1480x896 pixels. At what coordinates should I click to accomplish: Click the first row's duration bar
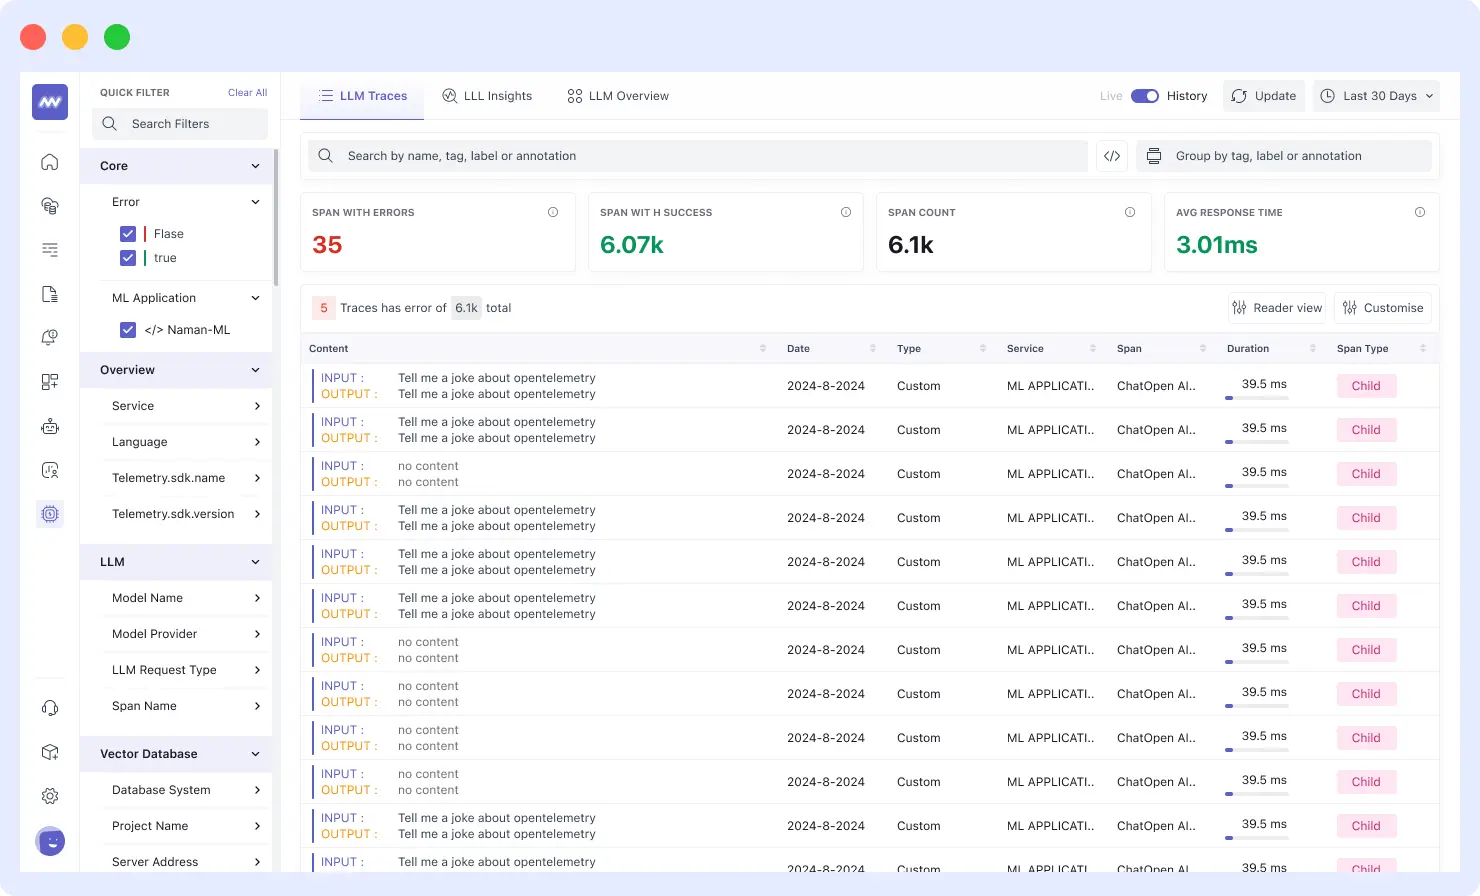pyautogui.click(x=1258, y=398)
